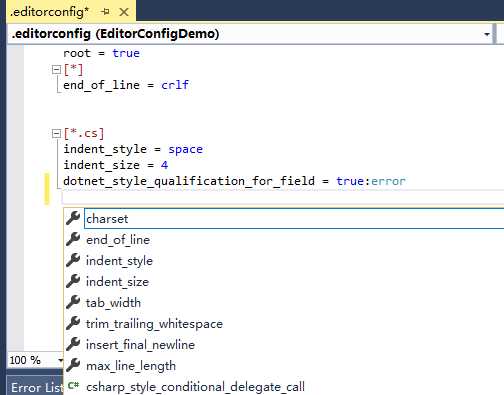Collapse the [*] section

tap(56, 70)
